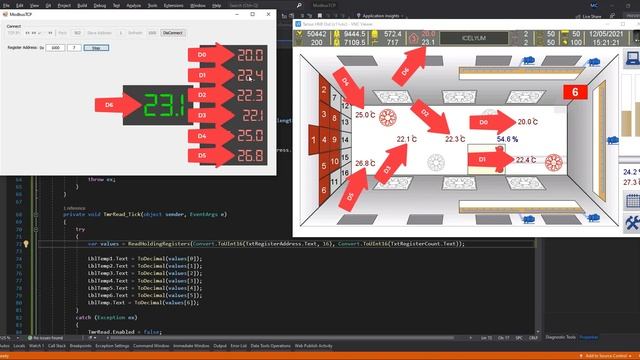
Task: Open the File menu in Visual Studio
Action: (6, 5)
